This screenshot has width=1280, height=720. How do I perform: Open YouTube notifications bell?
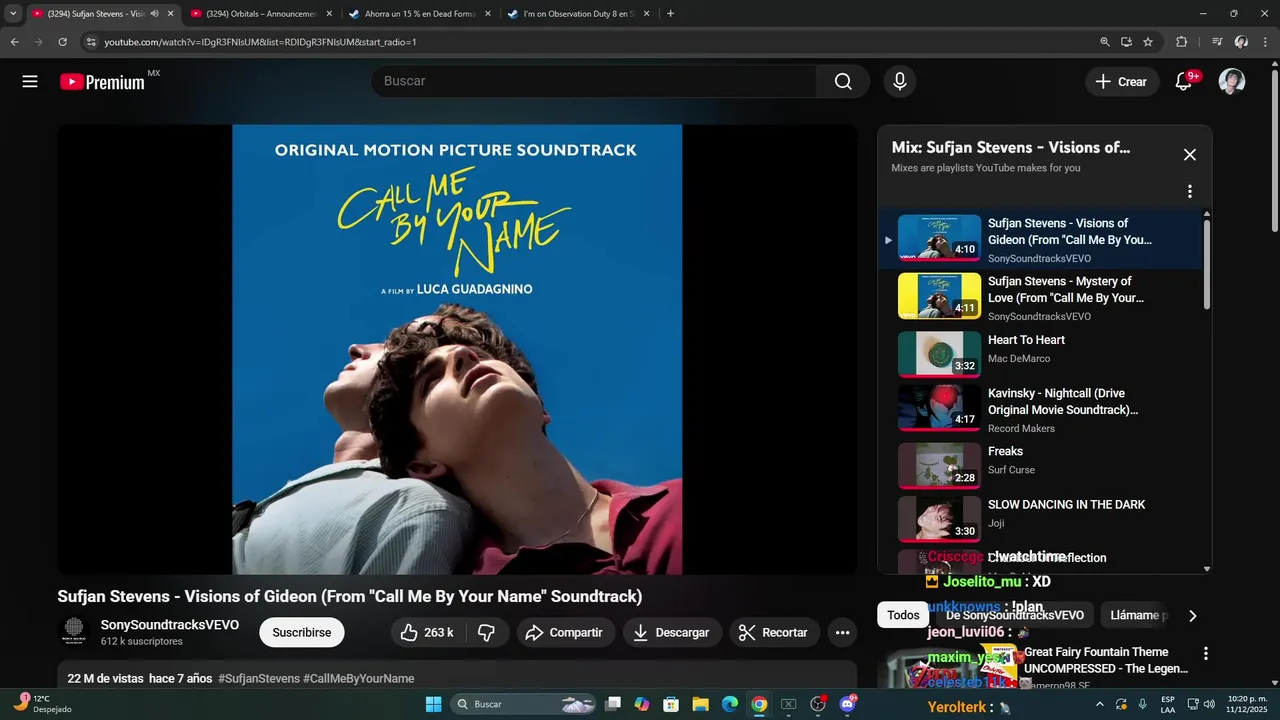click(x=1184, y=82)
